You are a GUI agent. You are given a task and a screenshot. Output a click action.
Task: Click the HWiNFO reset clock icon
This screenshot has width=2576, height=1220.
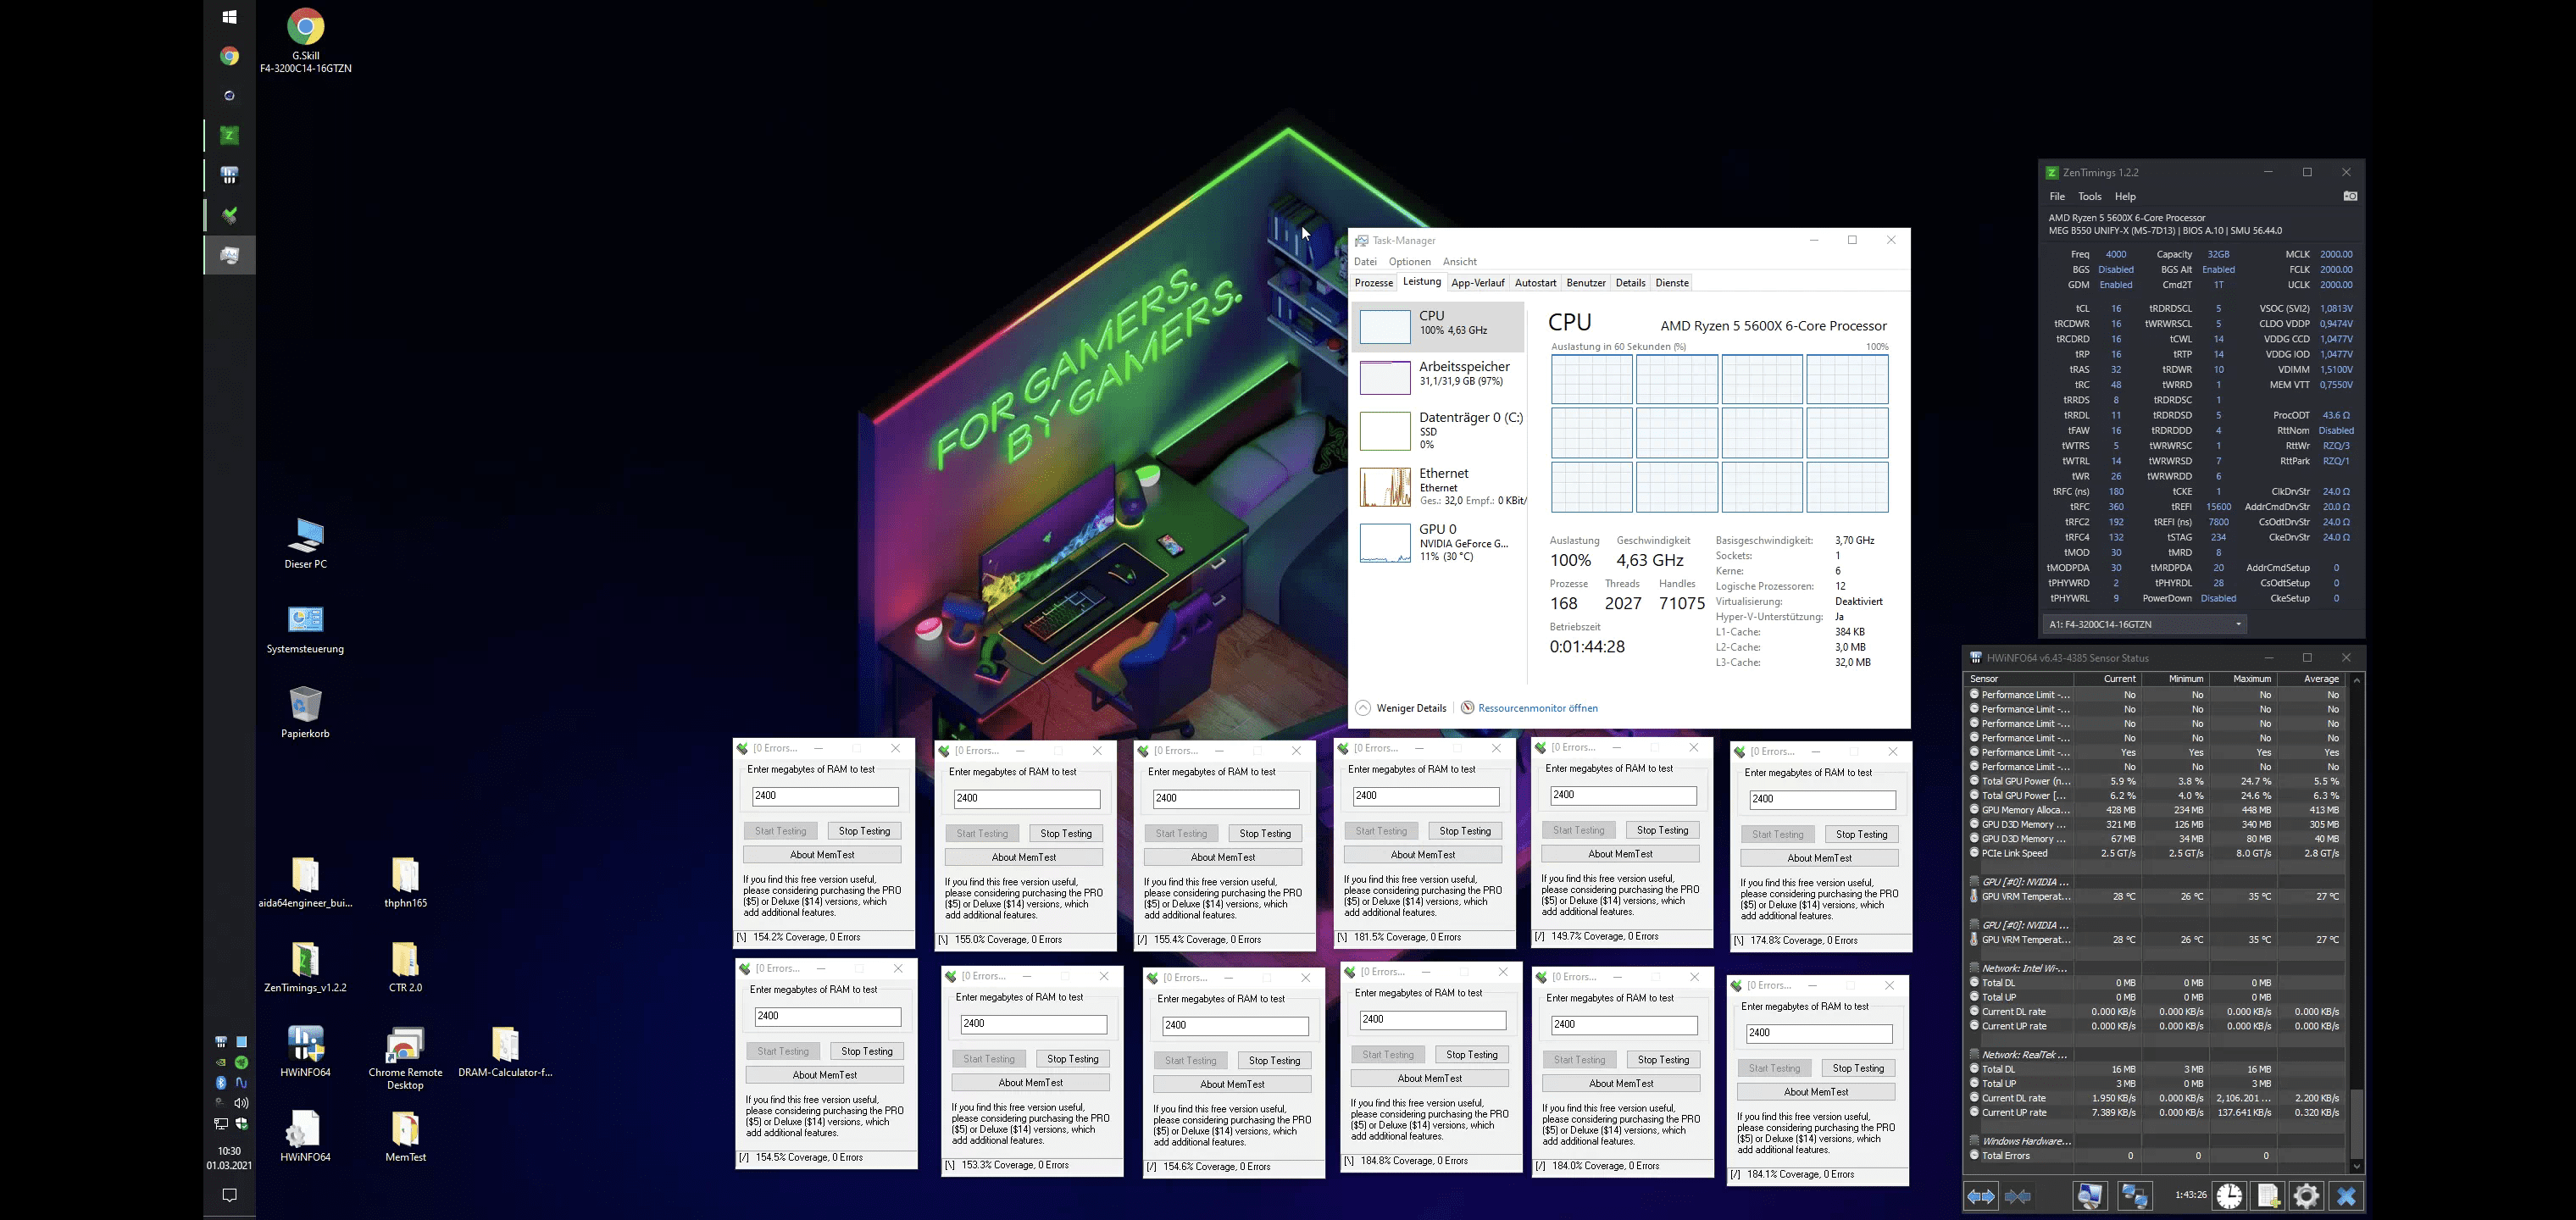[2229, 1196]
